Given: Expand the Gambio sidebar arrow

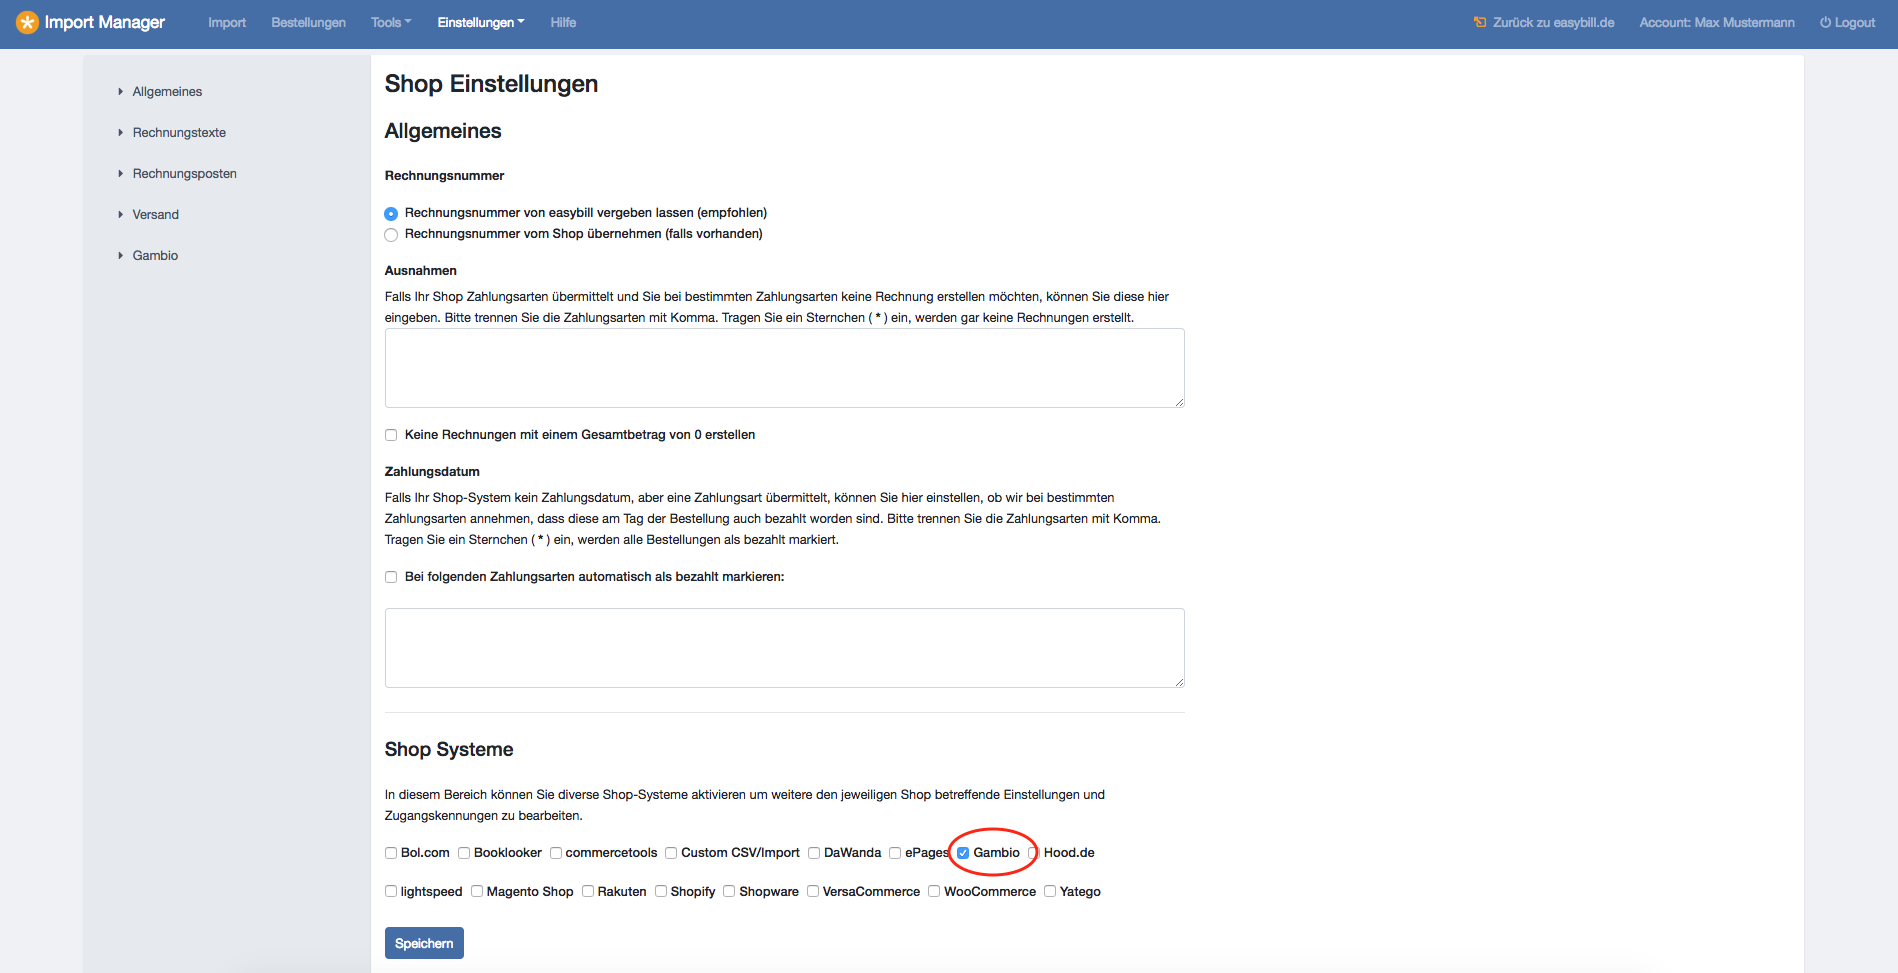Looking at the screenshot, I should click(120, 255).
